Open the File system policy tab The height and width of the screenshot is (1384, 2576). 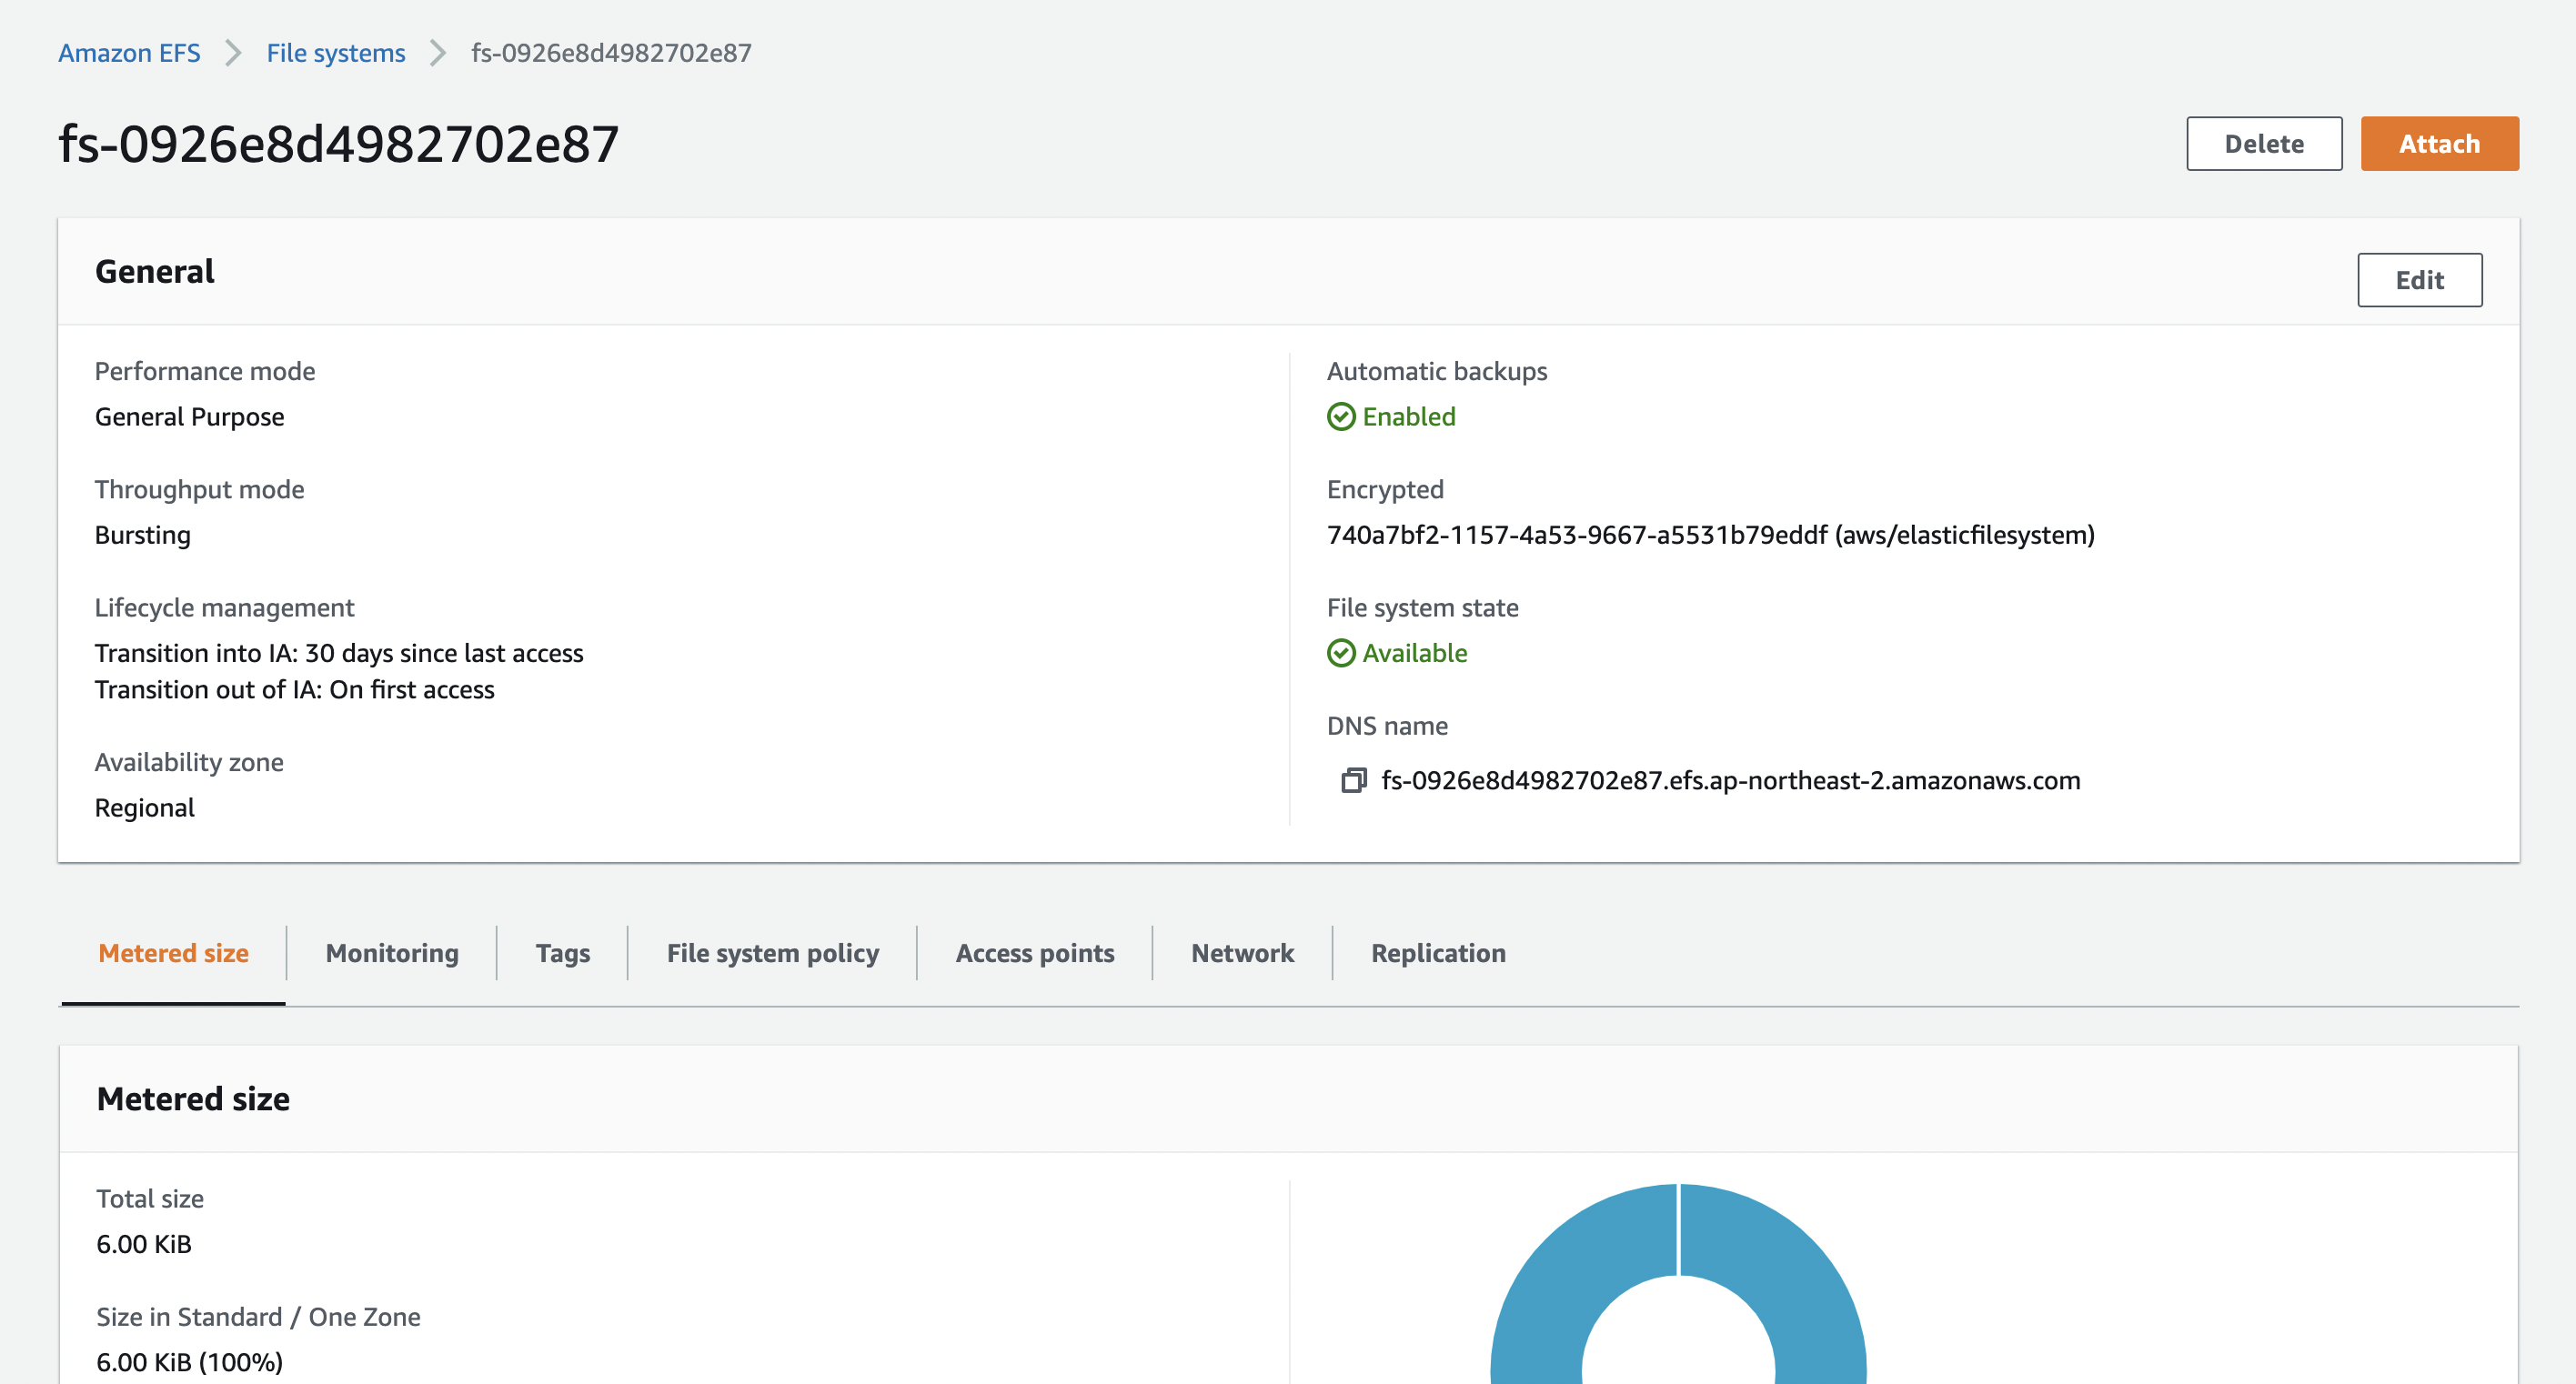[x=773, y=952]
